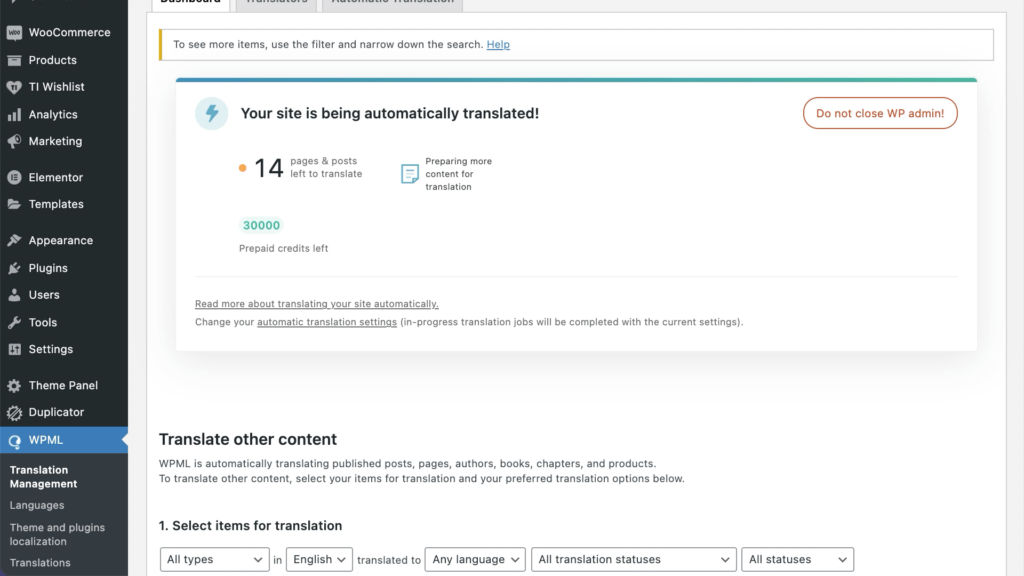Open the automatic translation settings link
Viewport: 1024px width, 576px height.
pos(327,322)
